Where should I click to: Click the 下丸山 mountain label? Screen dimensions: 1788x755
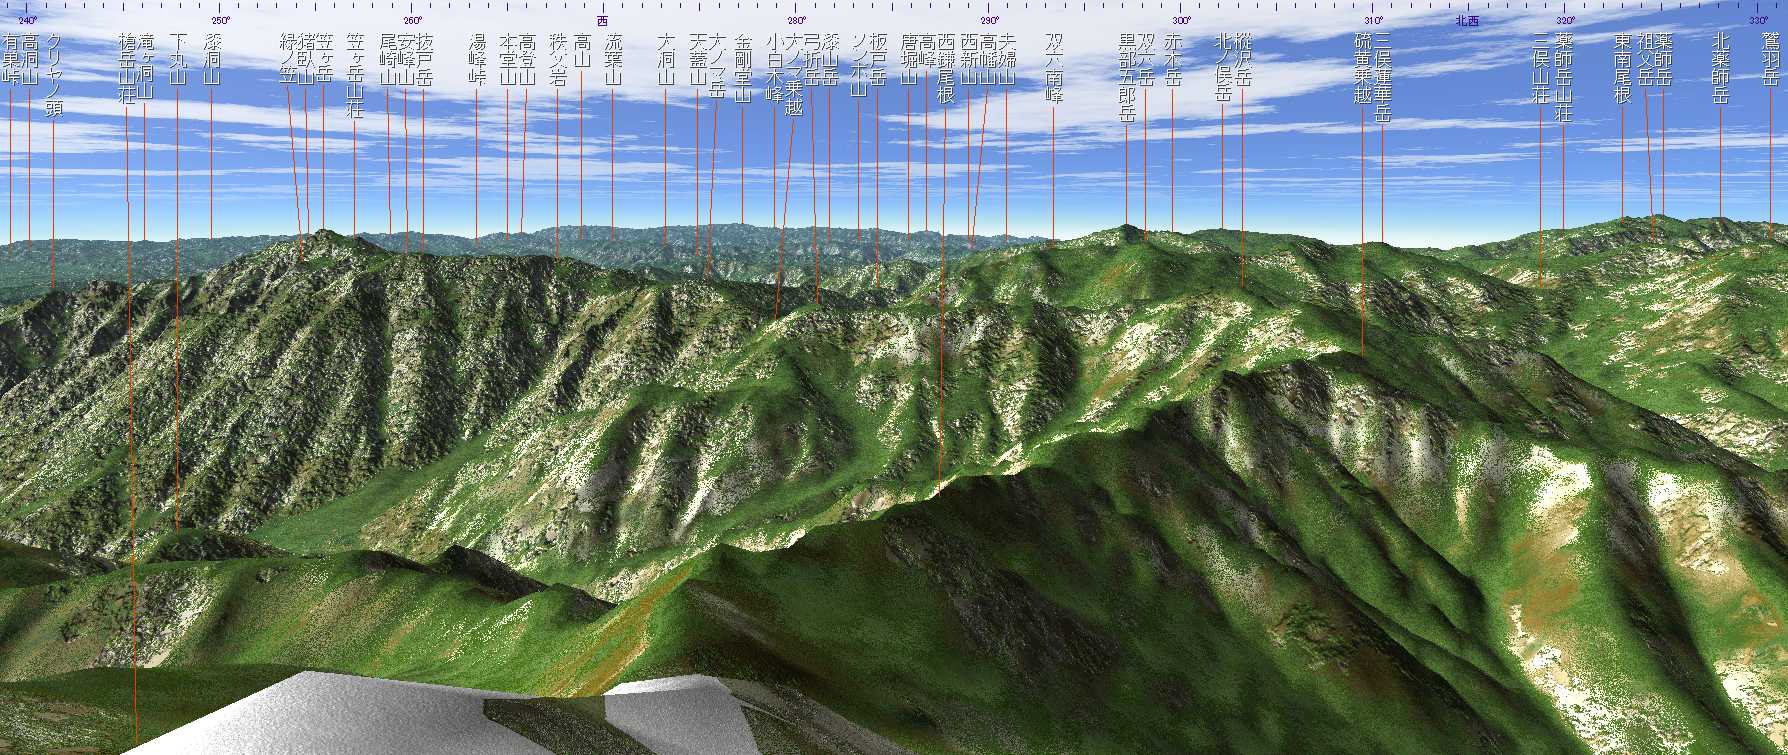pos(178,58)
